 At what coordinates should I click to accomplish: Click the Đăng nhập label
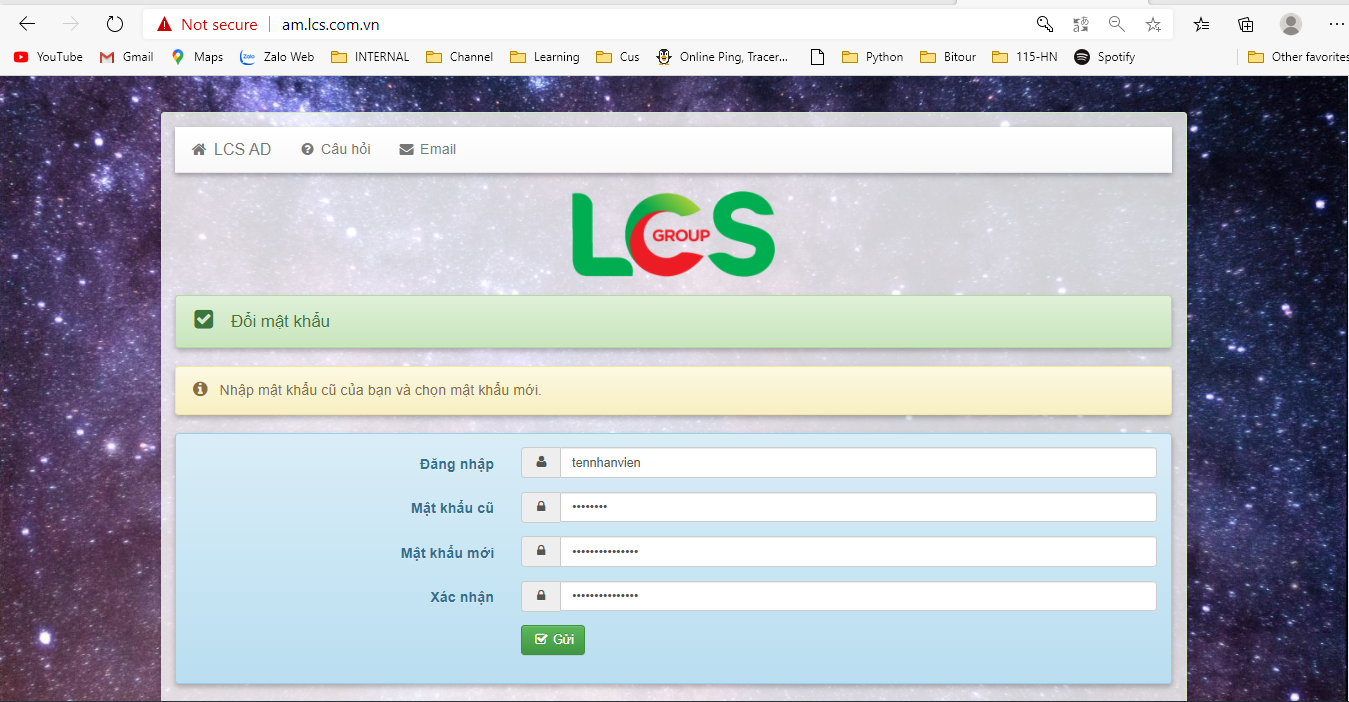(457, 464)
